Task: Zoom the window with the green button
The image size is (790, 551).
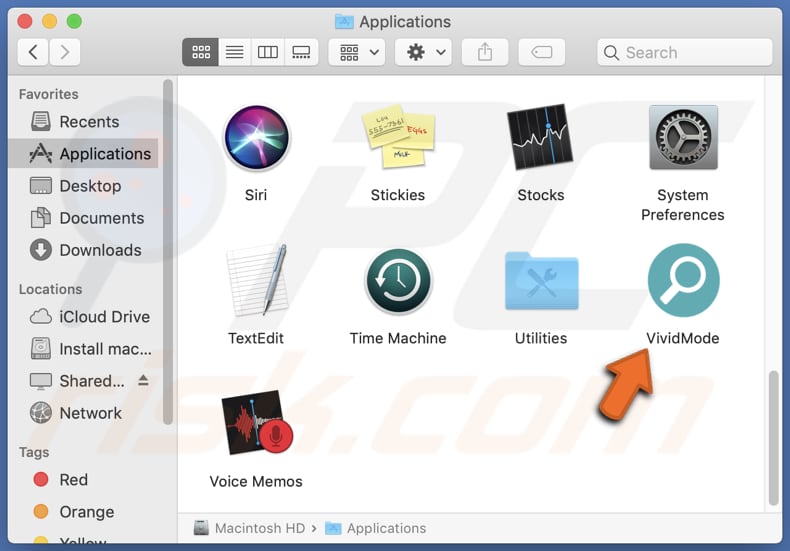Action: pyautogui.click(x=74, y=22)
